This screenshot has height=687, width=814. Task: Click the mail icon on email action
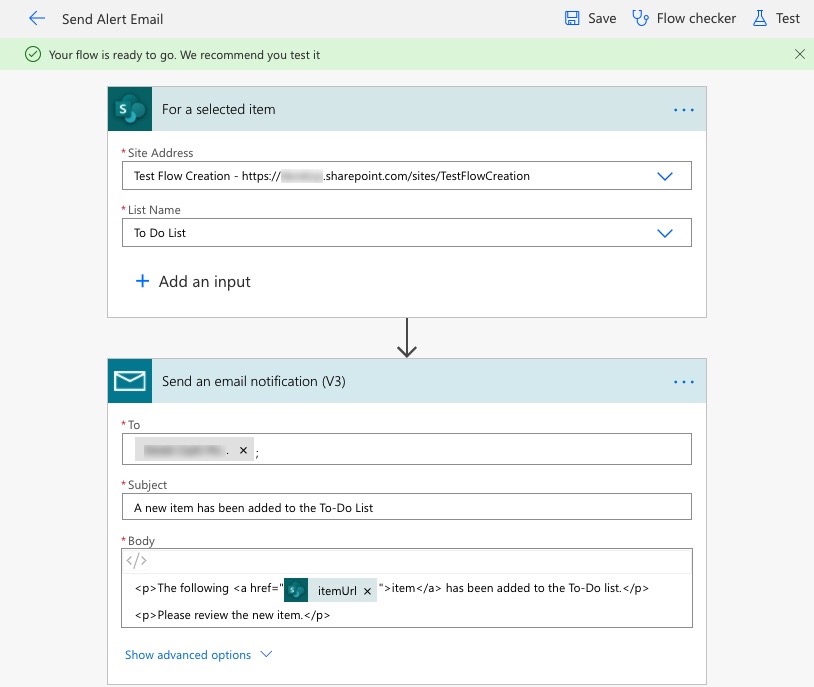point(130,381)
